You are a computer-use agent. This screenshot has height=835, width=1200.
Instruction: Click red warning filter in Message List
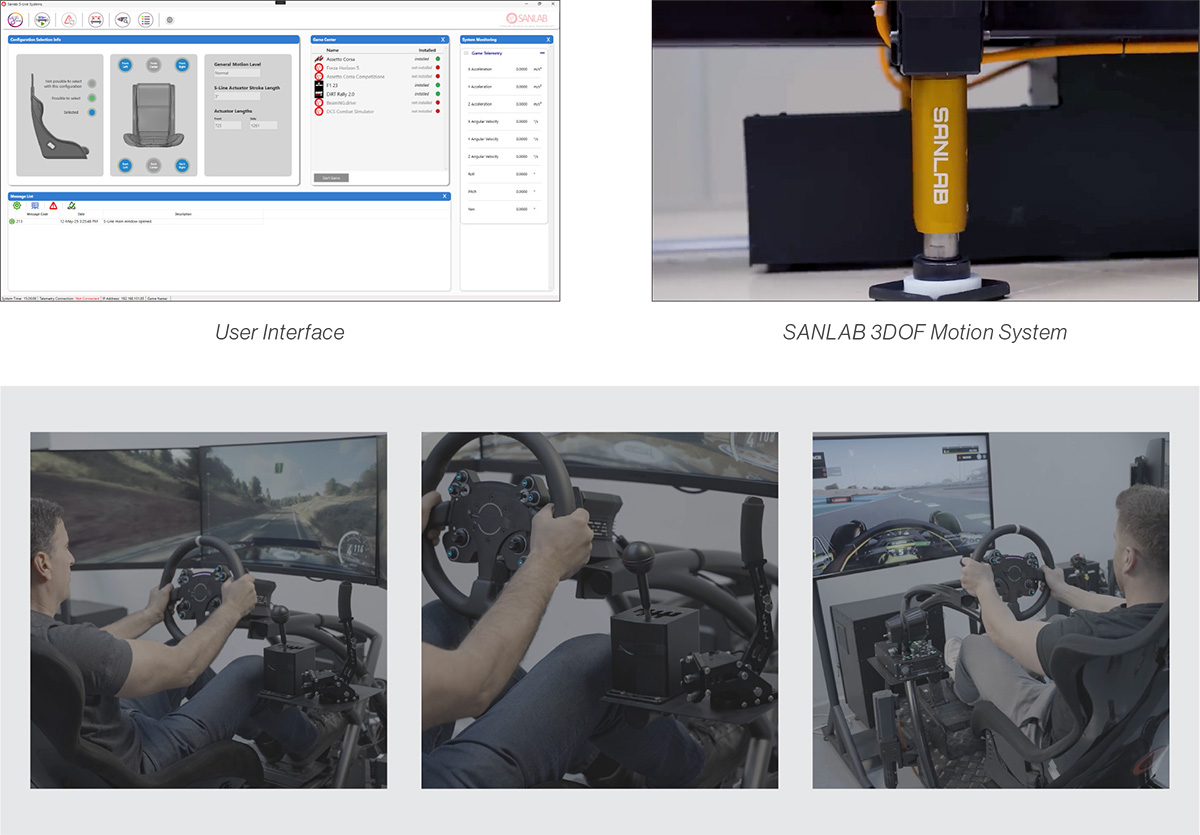tap(53, 205)
